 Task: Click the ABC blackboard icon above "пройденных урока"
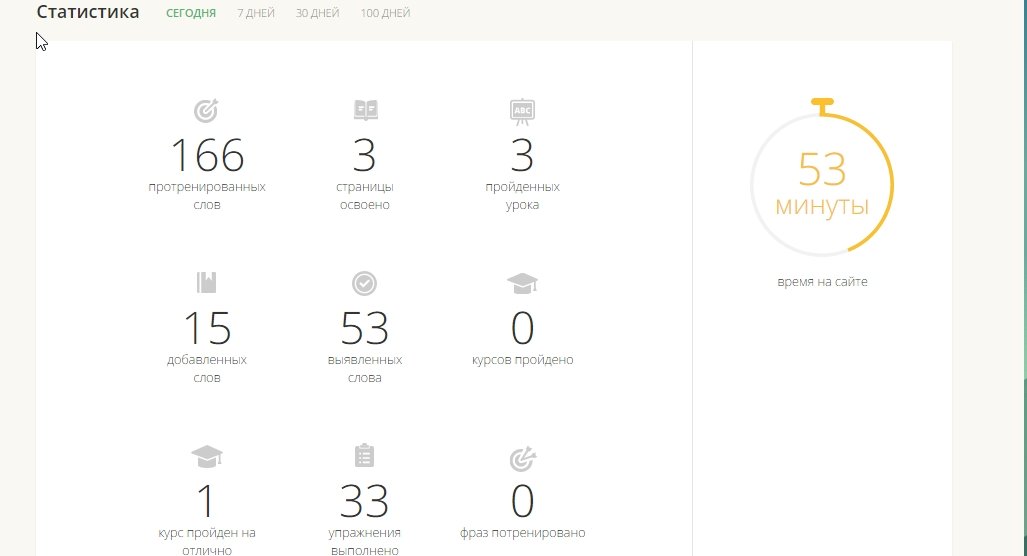[522, 111]
